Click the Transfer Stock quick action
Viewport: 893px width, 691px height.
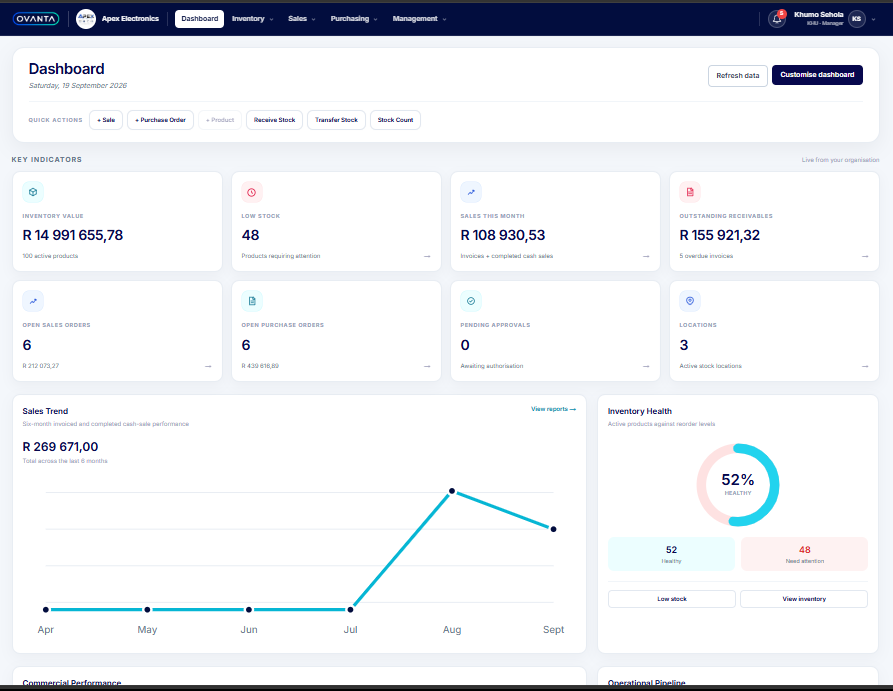click(x=337, y=120)
